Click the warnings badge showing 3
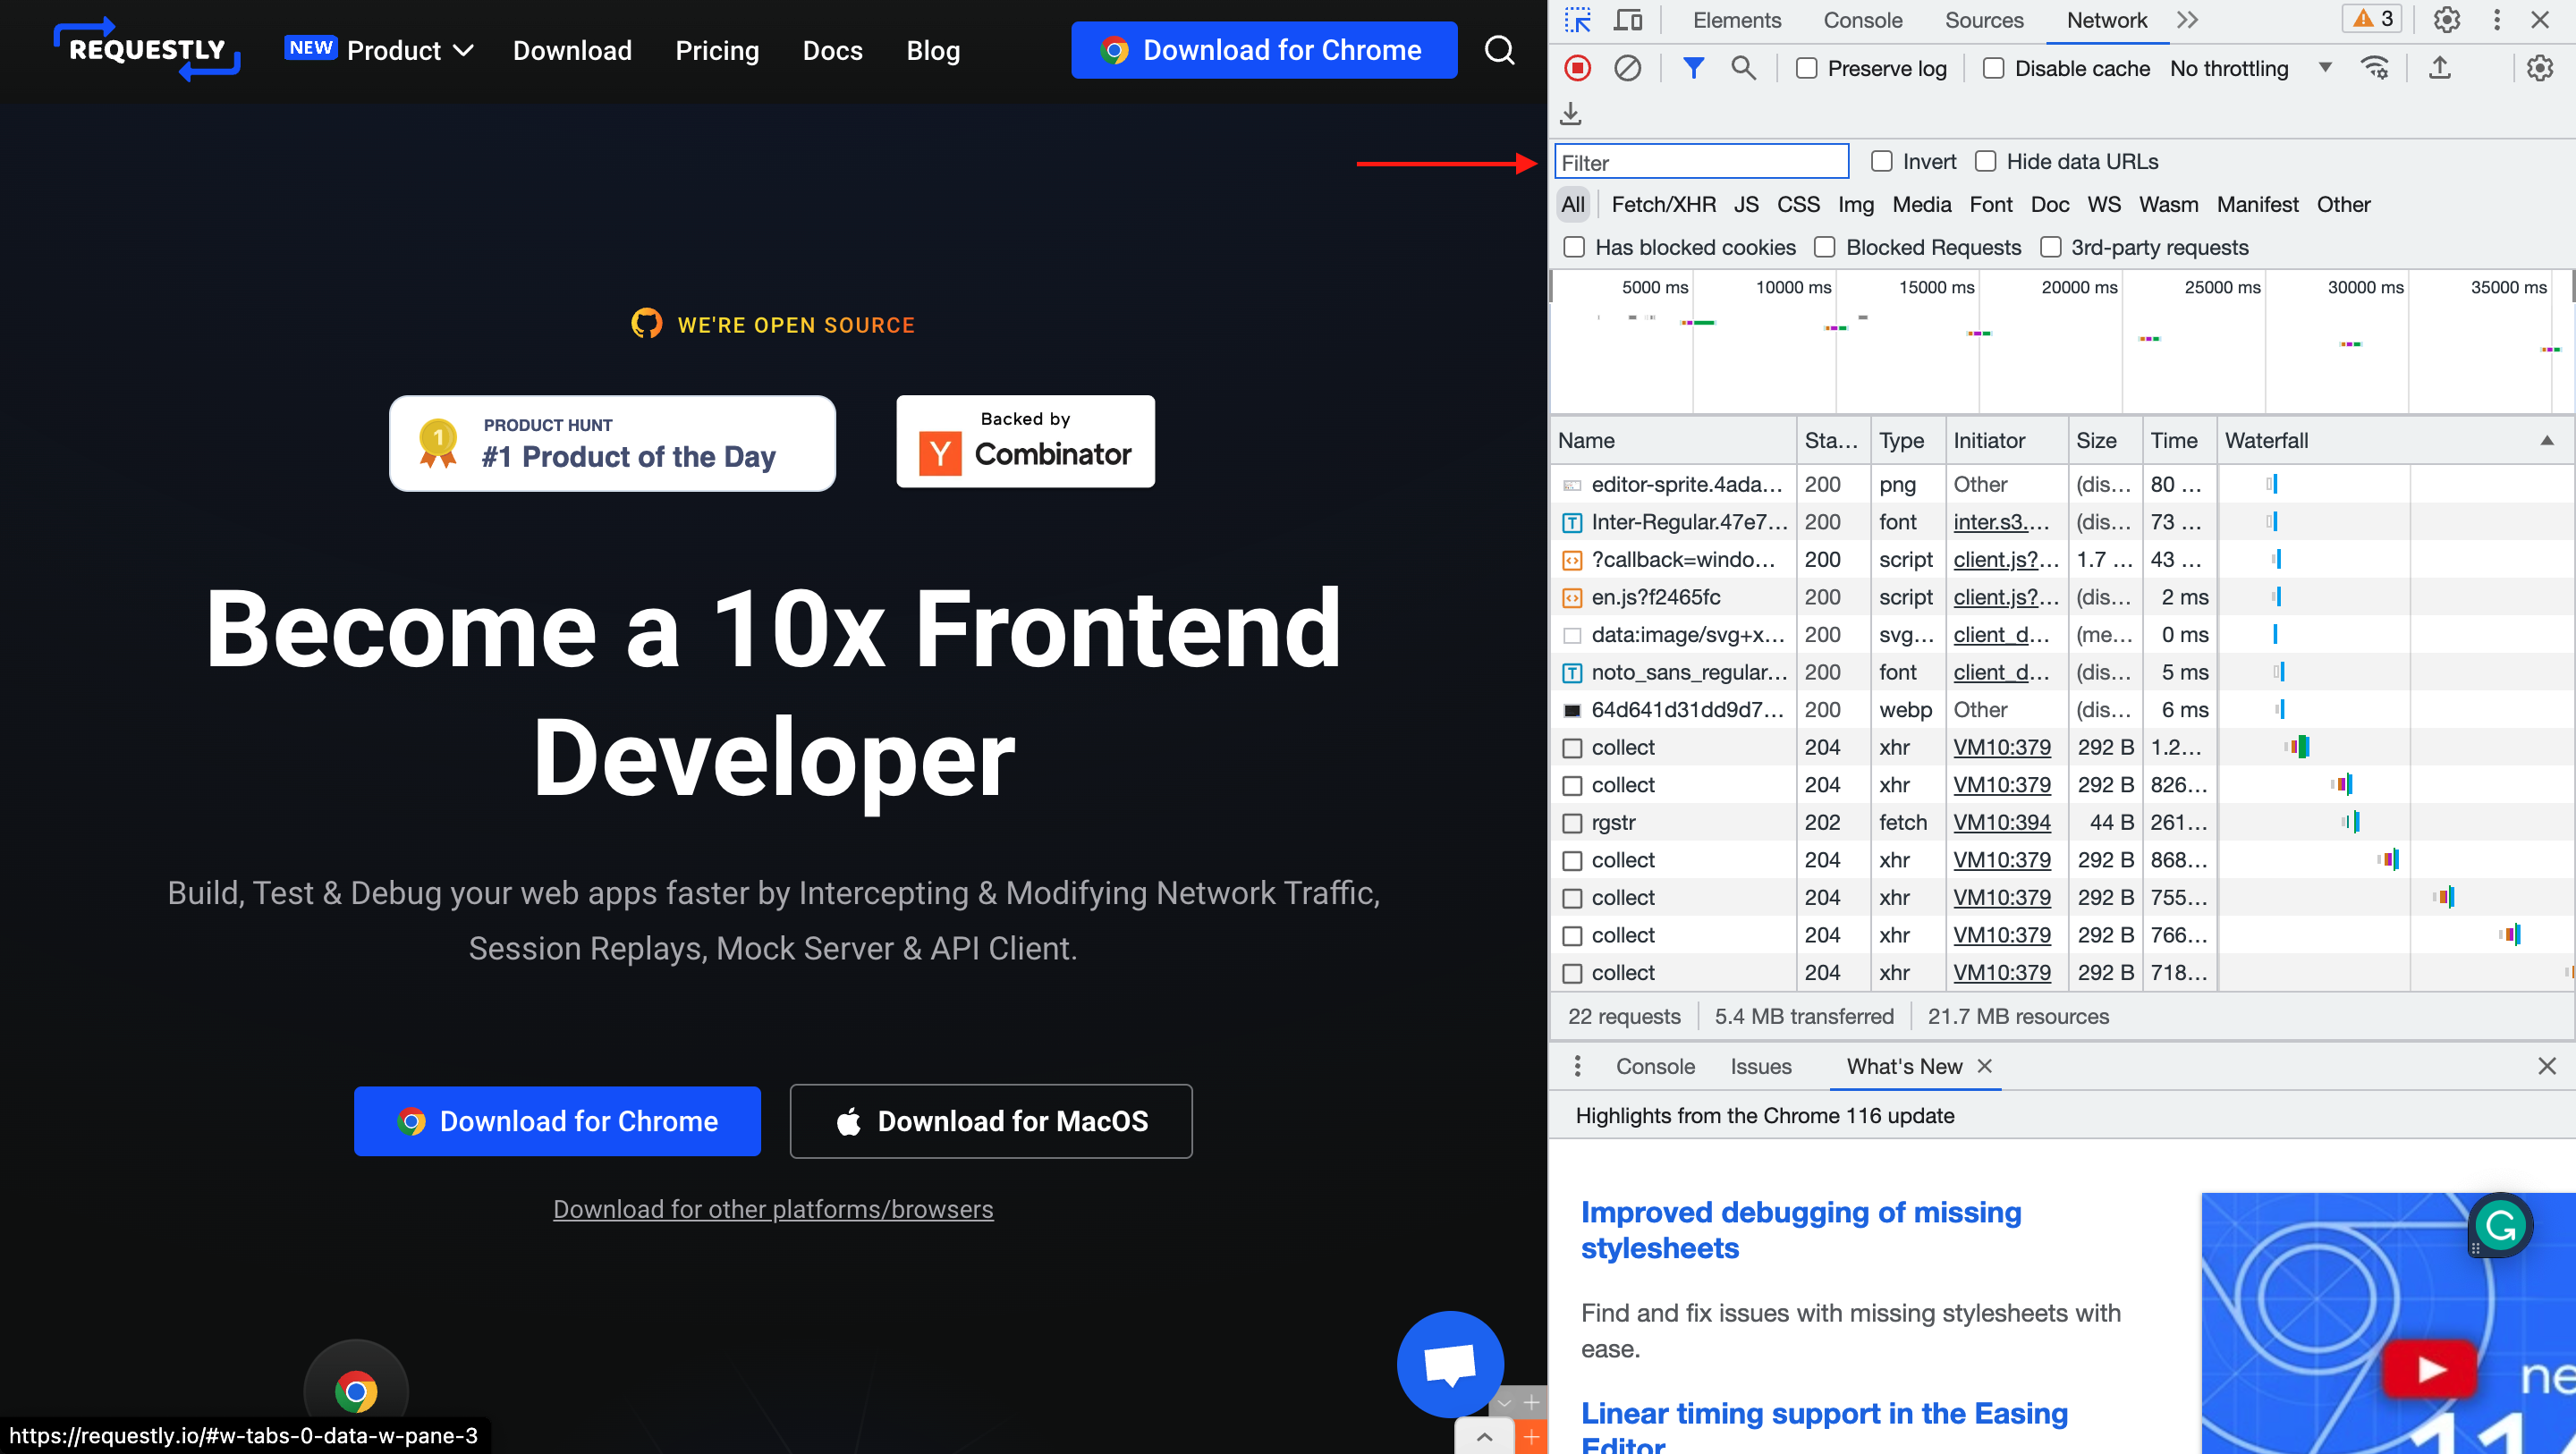The height and width of the screenshot is (1454, 2576). point(2372,19)
